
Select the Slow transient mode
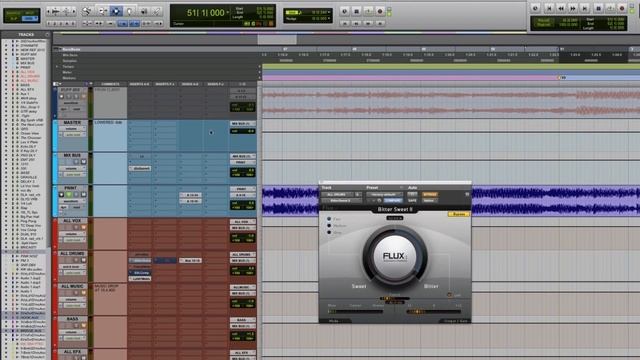(329, 232)
